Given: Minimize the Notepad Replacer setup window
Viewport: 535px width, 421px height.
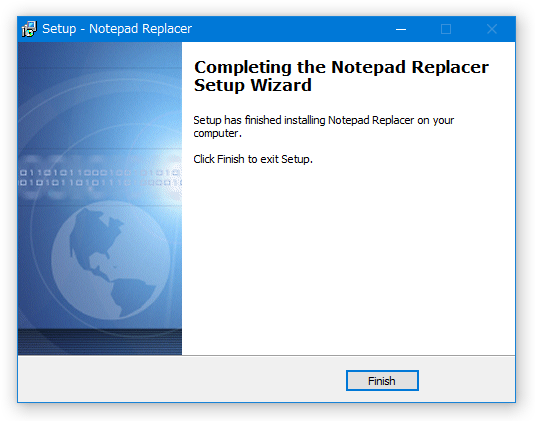Looking at the screenshot, I should (x=401, y=29).
